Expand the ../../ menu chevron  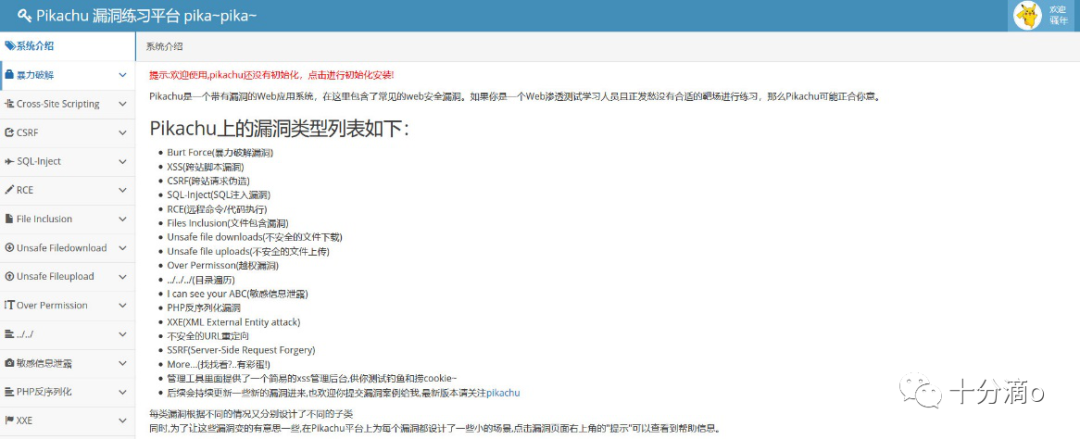pos(123,334)
